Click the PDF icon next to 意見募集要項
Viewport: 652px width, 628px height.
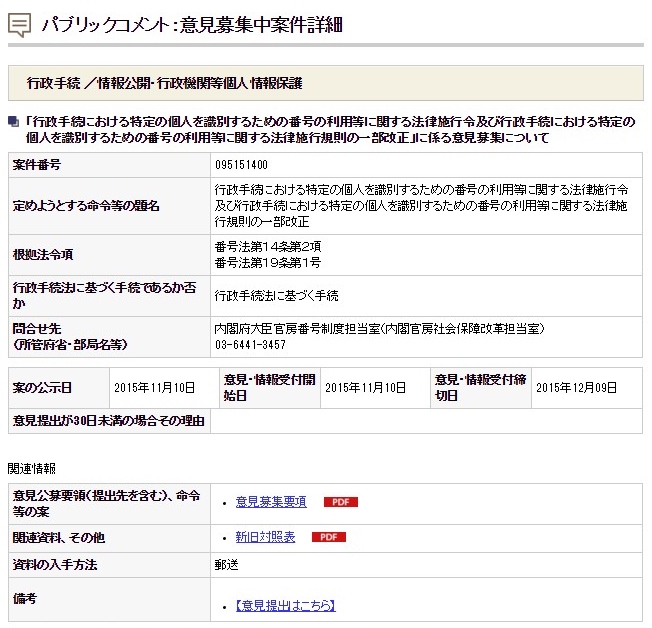[340, 502]
